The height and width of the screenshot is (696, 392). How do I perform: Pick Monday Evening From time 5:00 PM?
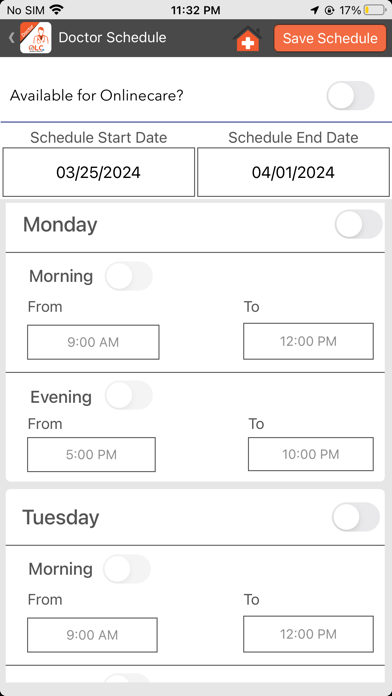pyautogui.click(x=91, y=455)
